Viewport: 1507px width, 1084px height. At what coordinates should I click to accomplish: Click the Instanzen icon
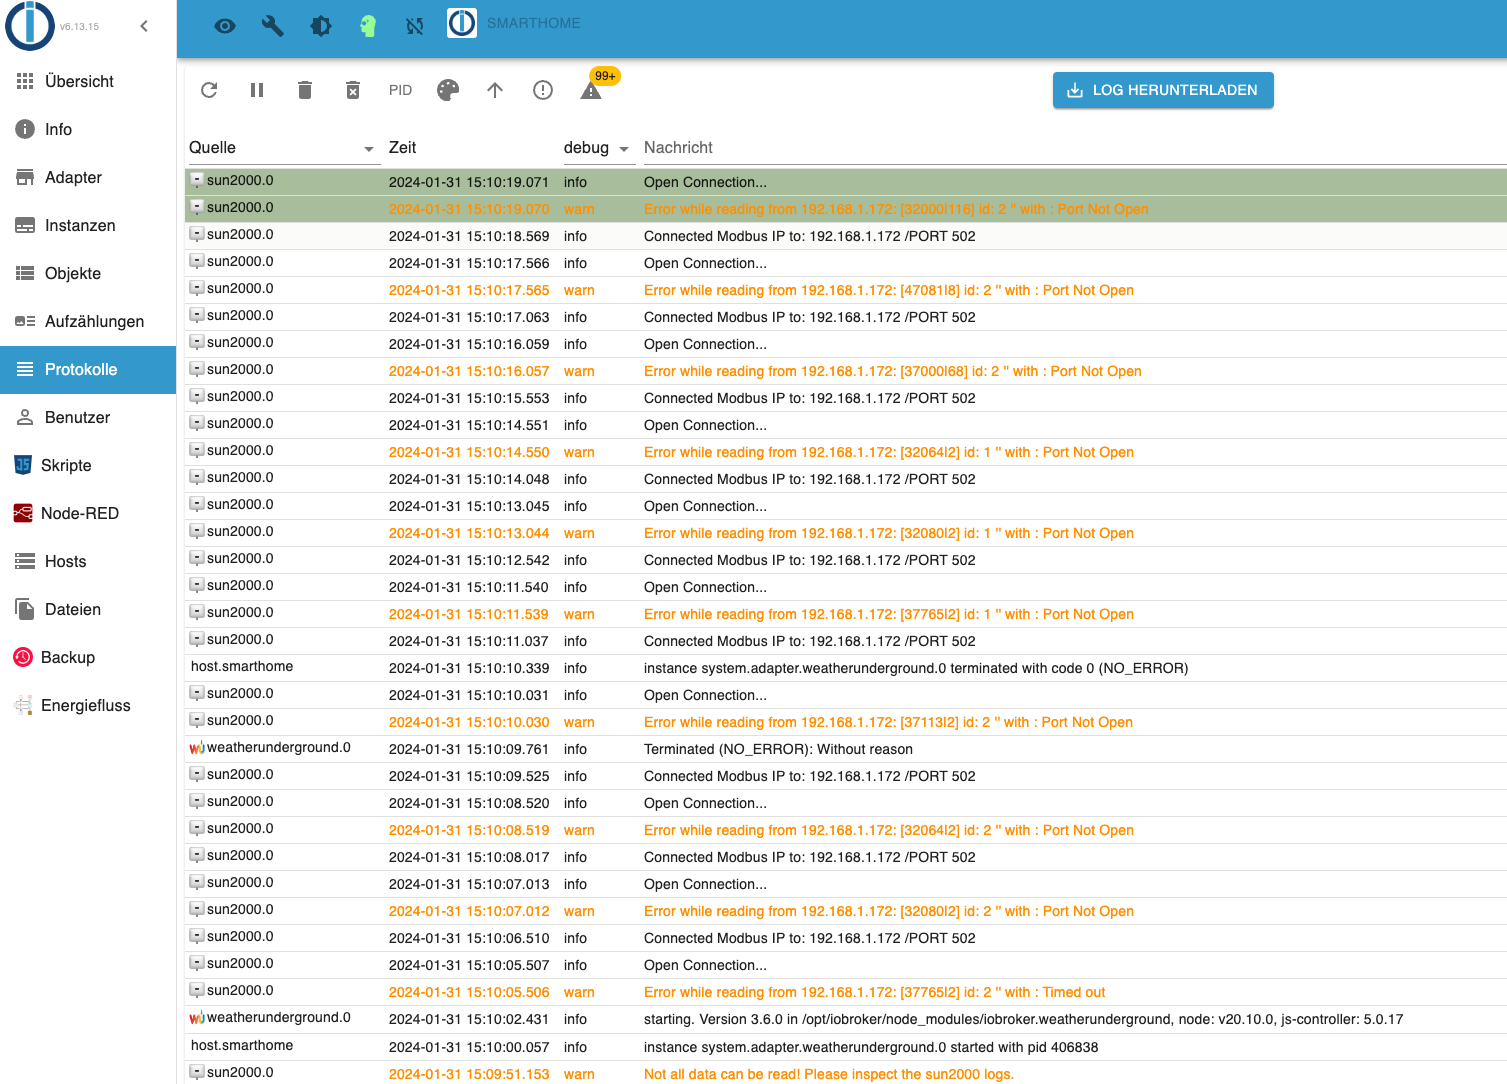(25, 225)
